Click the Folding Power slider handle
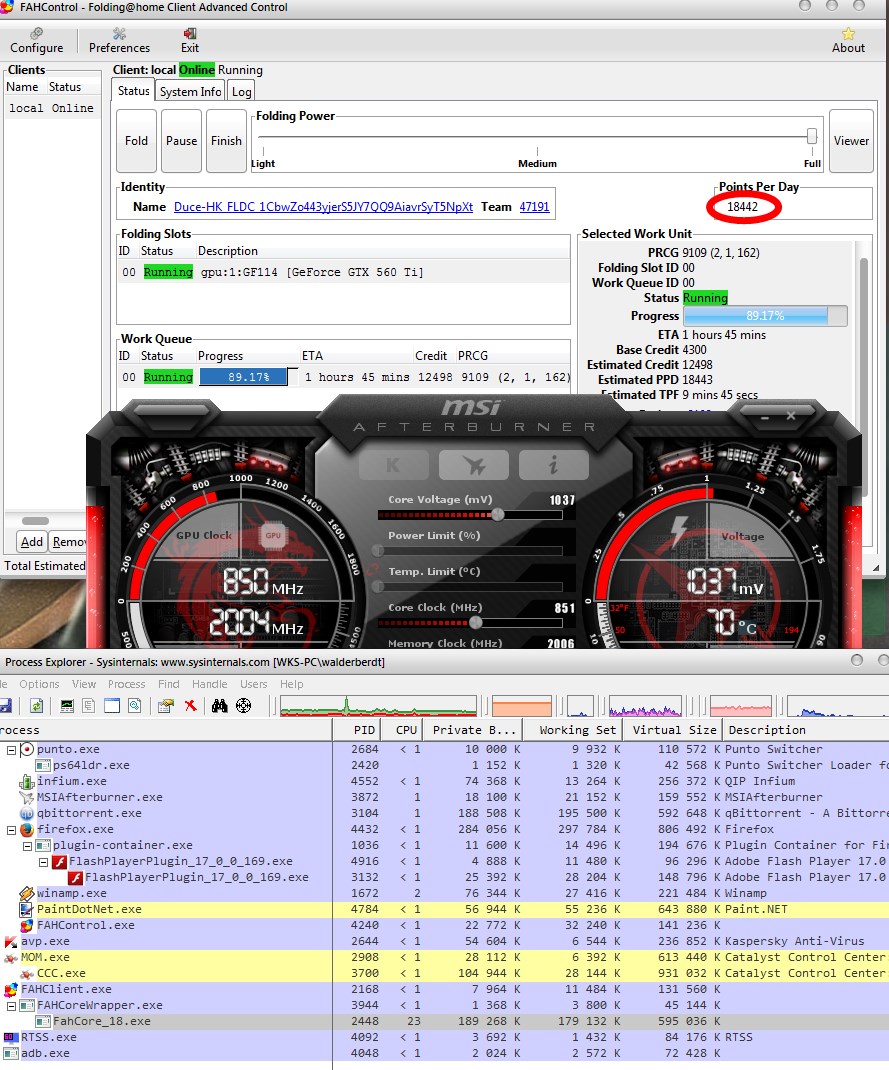The height and width of the screenshot is (1070, 889). 811,136
